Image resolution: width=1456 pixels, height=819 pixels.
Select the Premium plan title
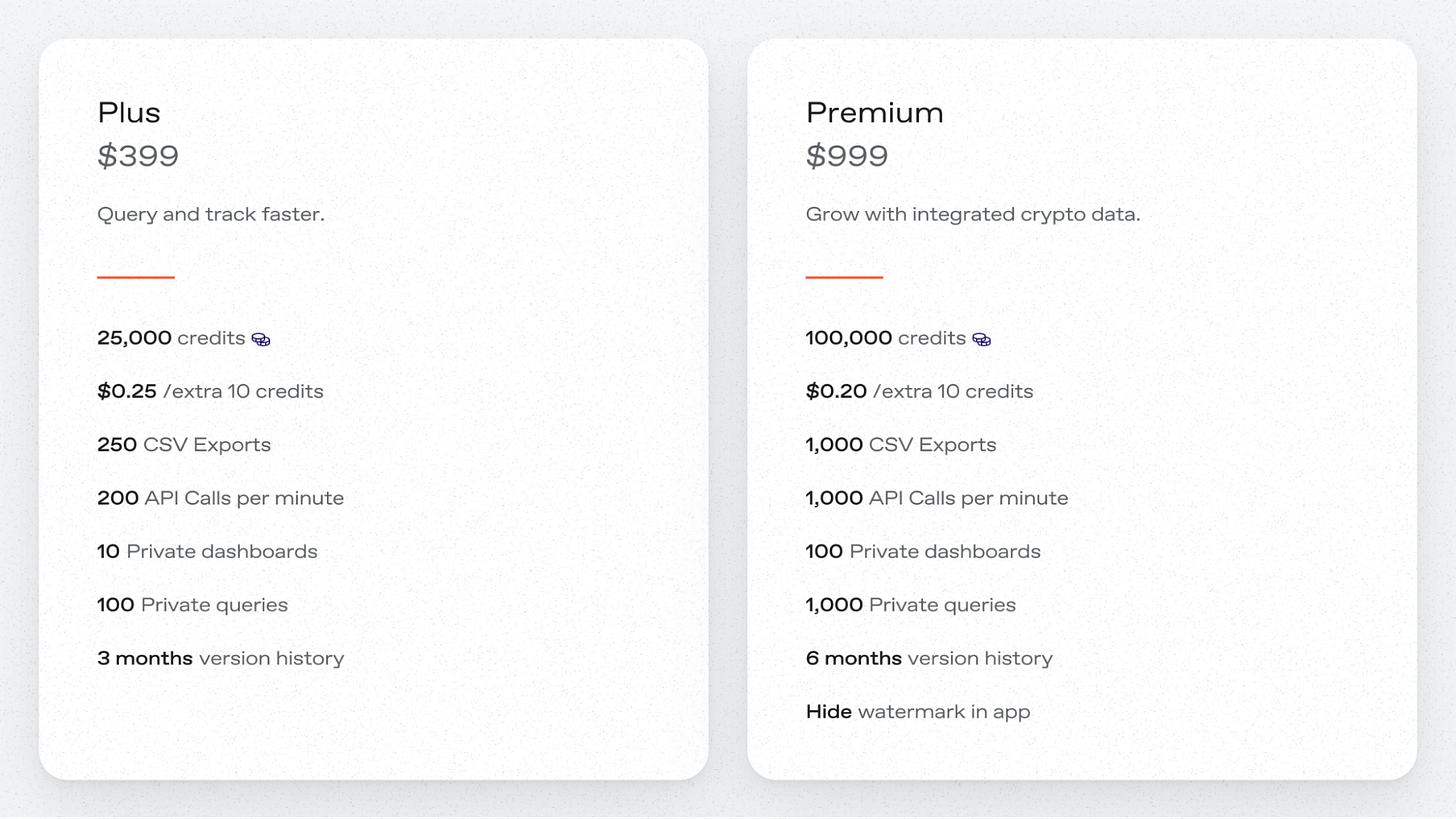point(874,113)
